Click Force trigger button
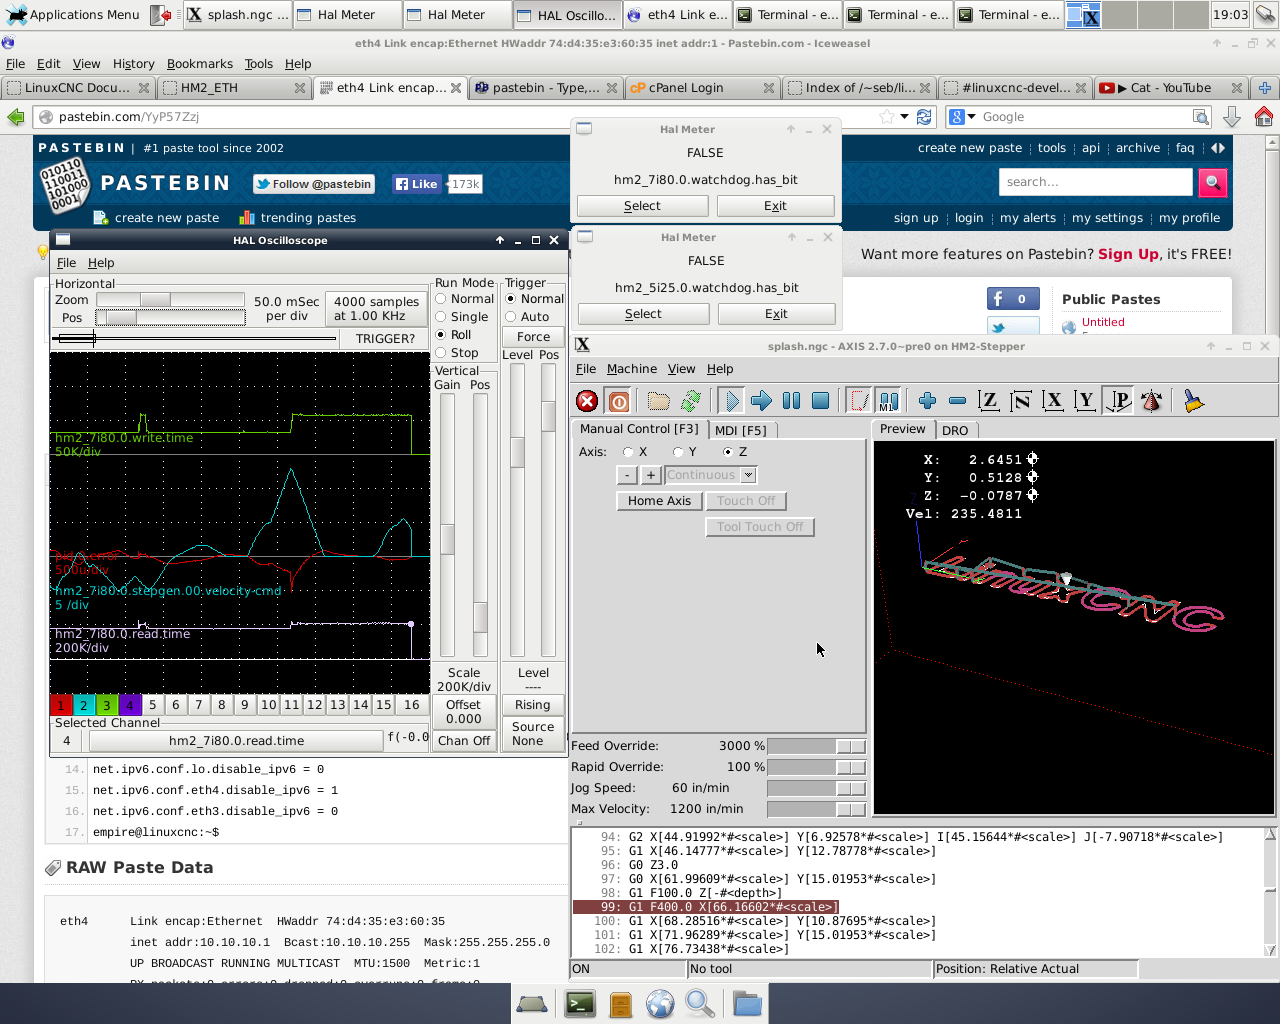 point(533,337)
